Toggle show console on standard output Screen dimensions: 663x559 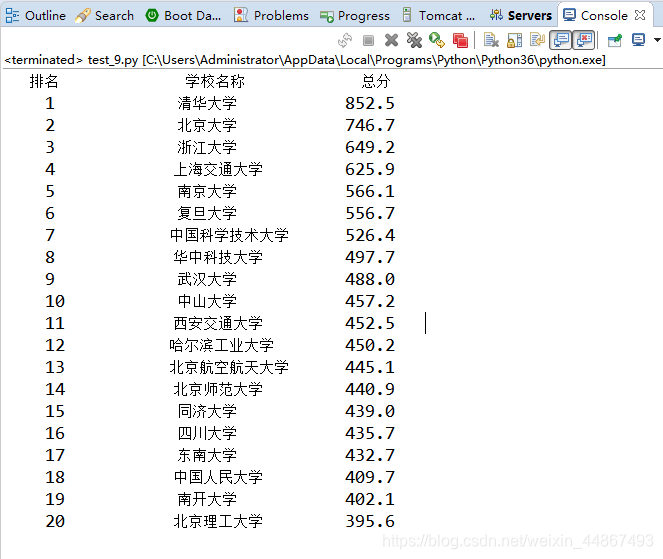pyautogui.click(x=561, y=40)
